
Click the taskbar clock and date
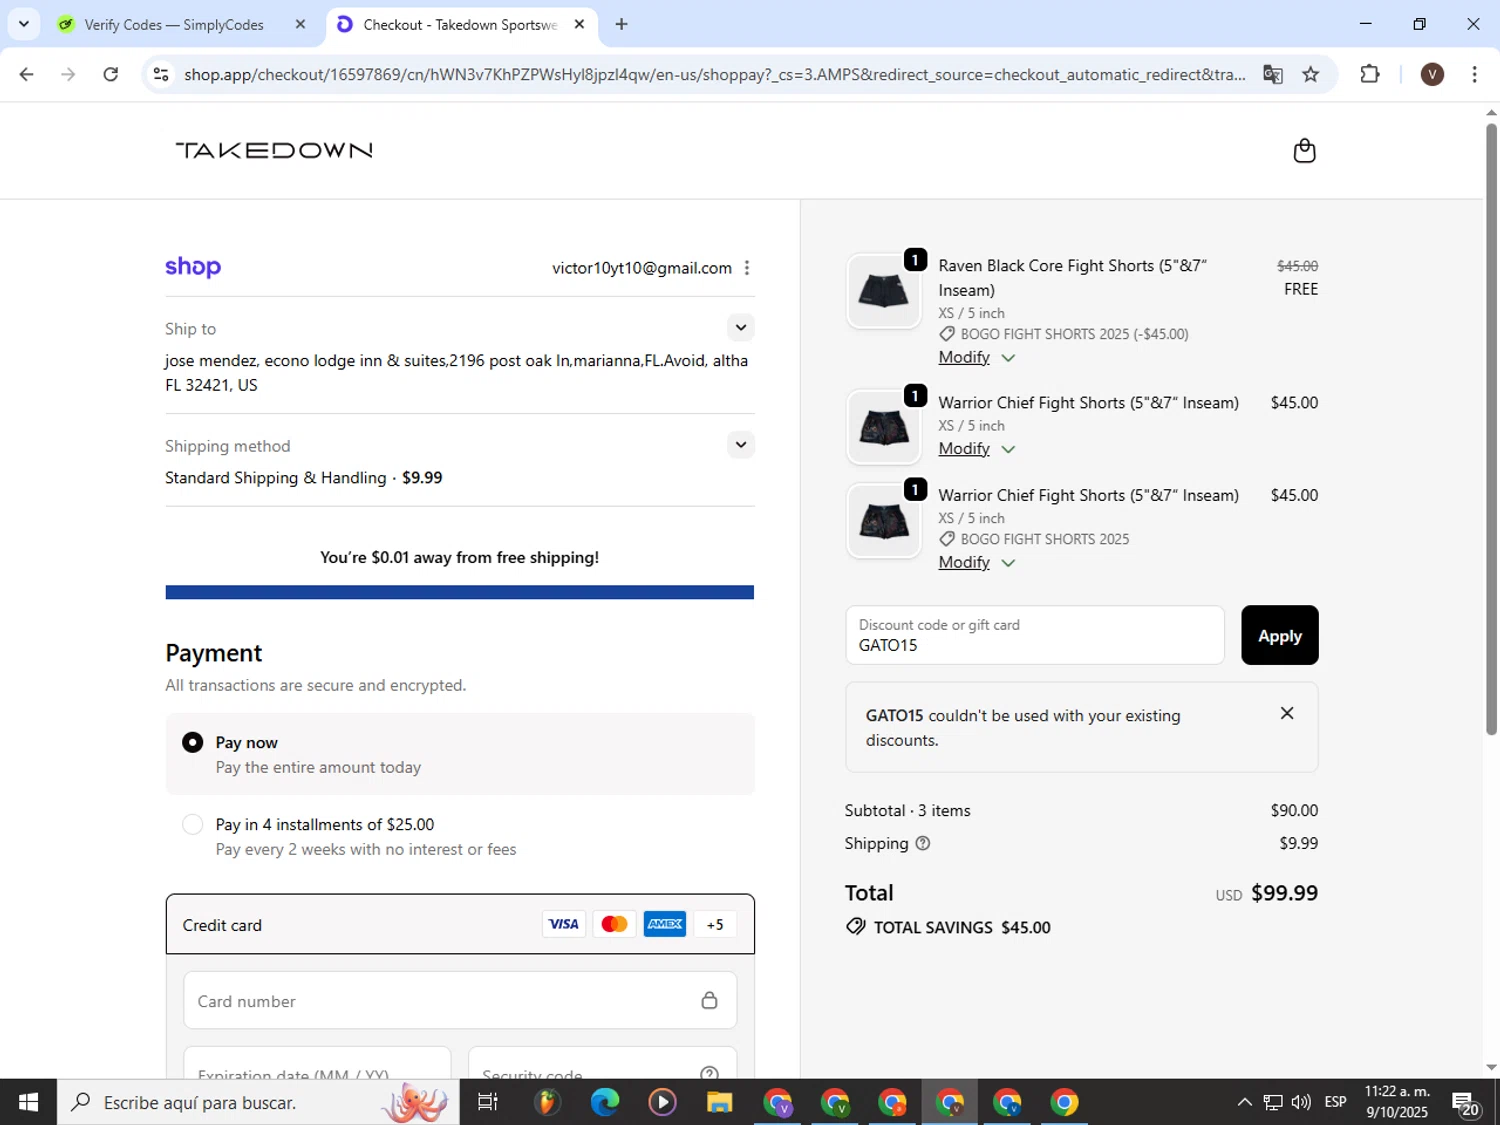pyautogui.click(x=1397, y=1102)
